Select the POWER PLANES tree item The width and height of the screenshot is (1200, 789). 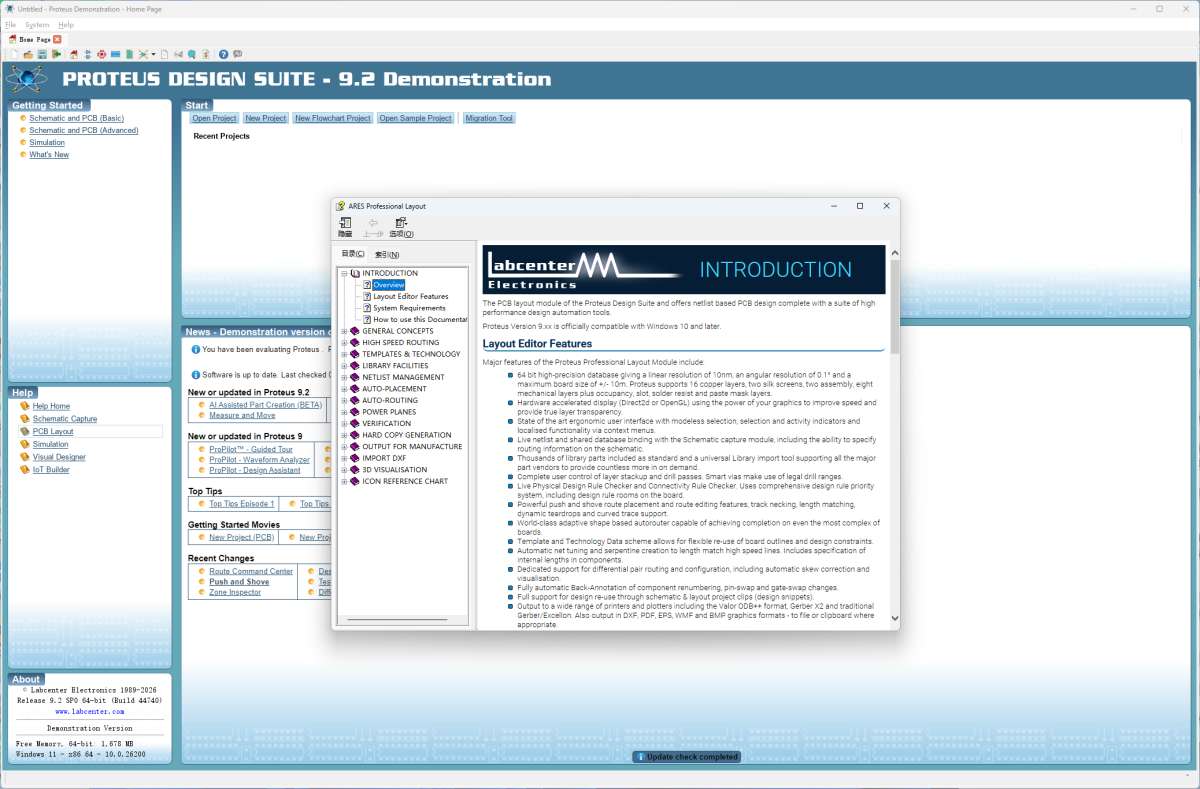[389, 412]
